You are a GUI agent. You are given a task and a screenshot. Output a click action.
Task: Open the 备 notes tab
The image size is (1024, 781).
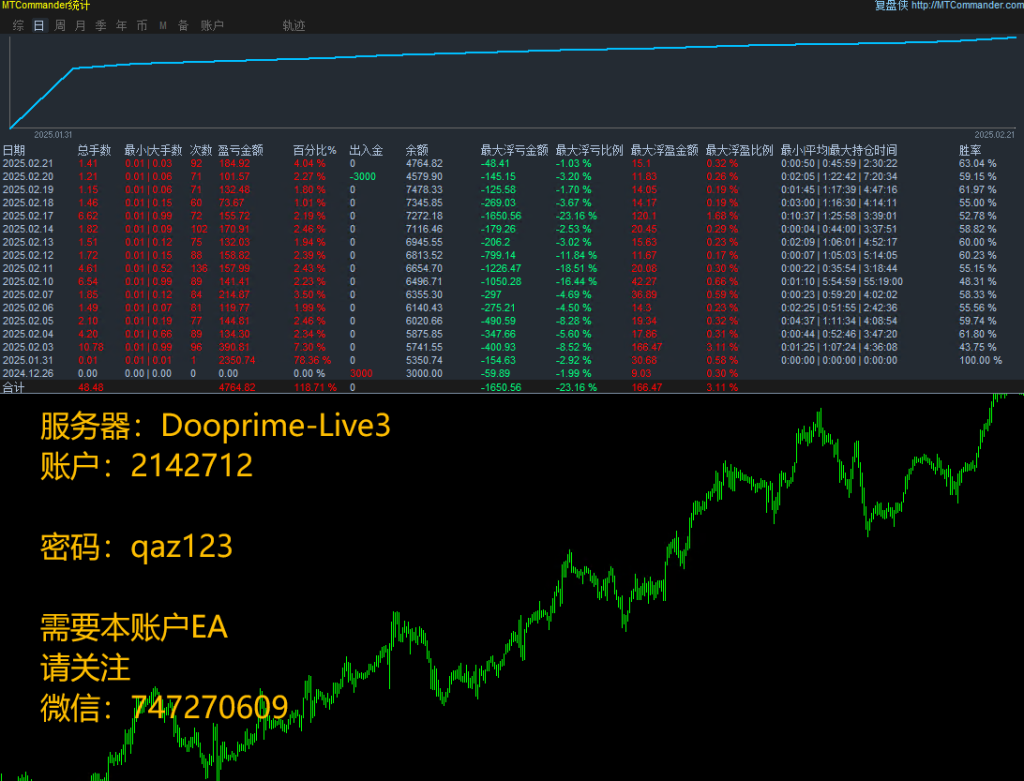coord(184,25)
